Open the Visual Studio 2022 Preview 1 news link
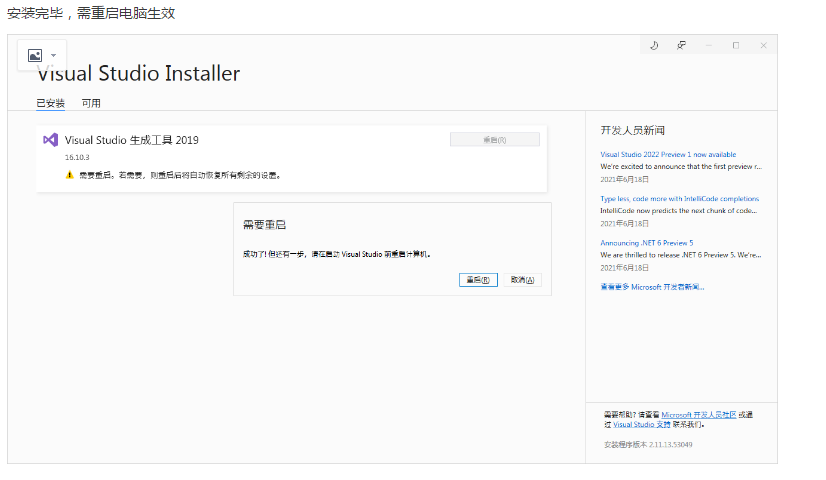This screenshot has height=480, width=826. (668, 154)
